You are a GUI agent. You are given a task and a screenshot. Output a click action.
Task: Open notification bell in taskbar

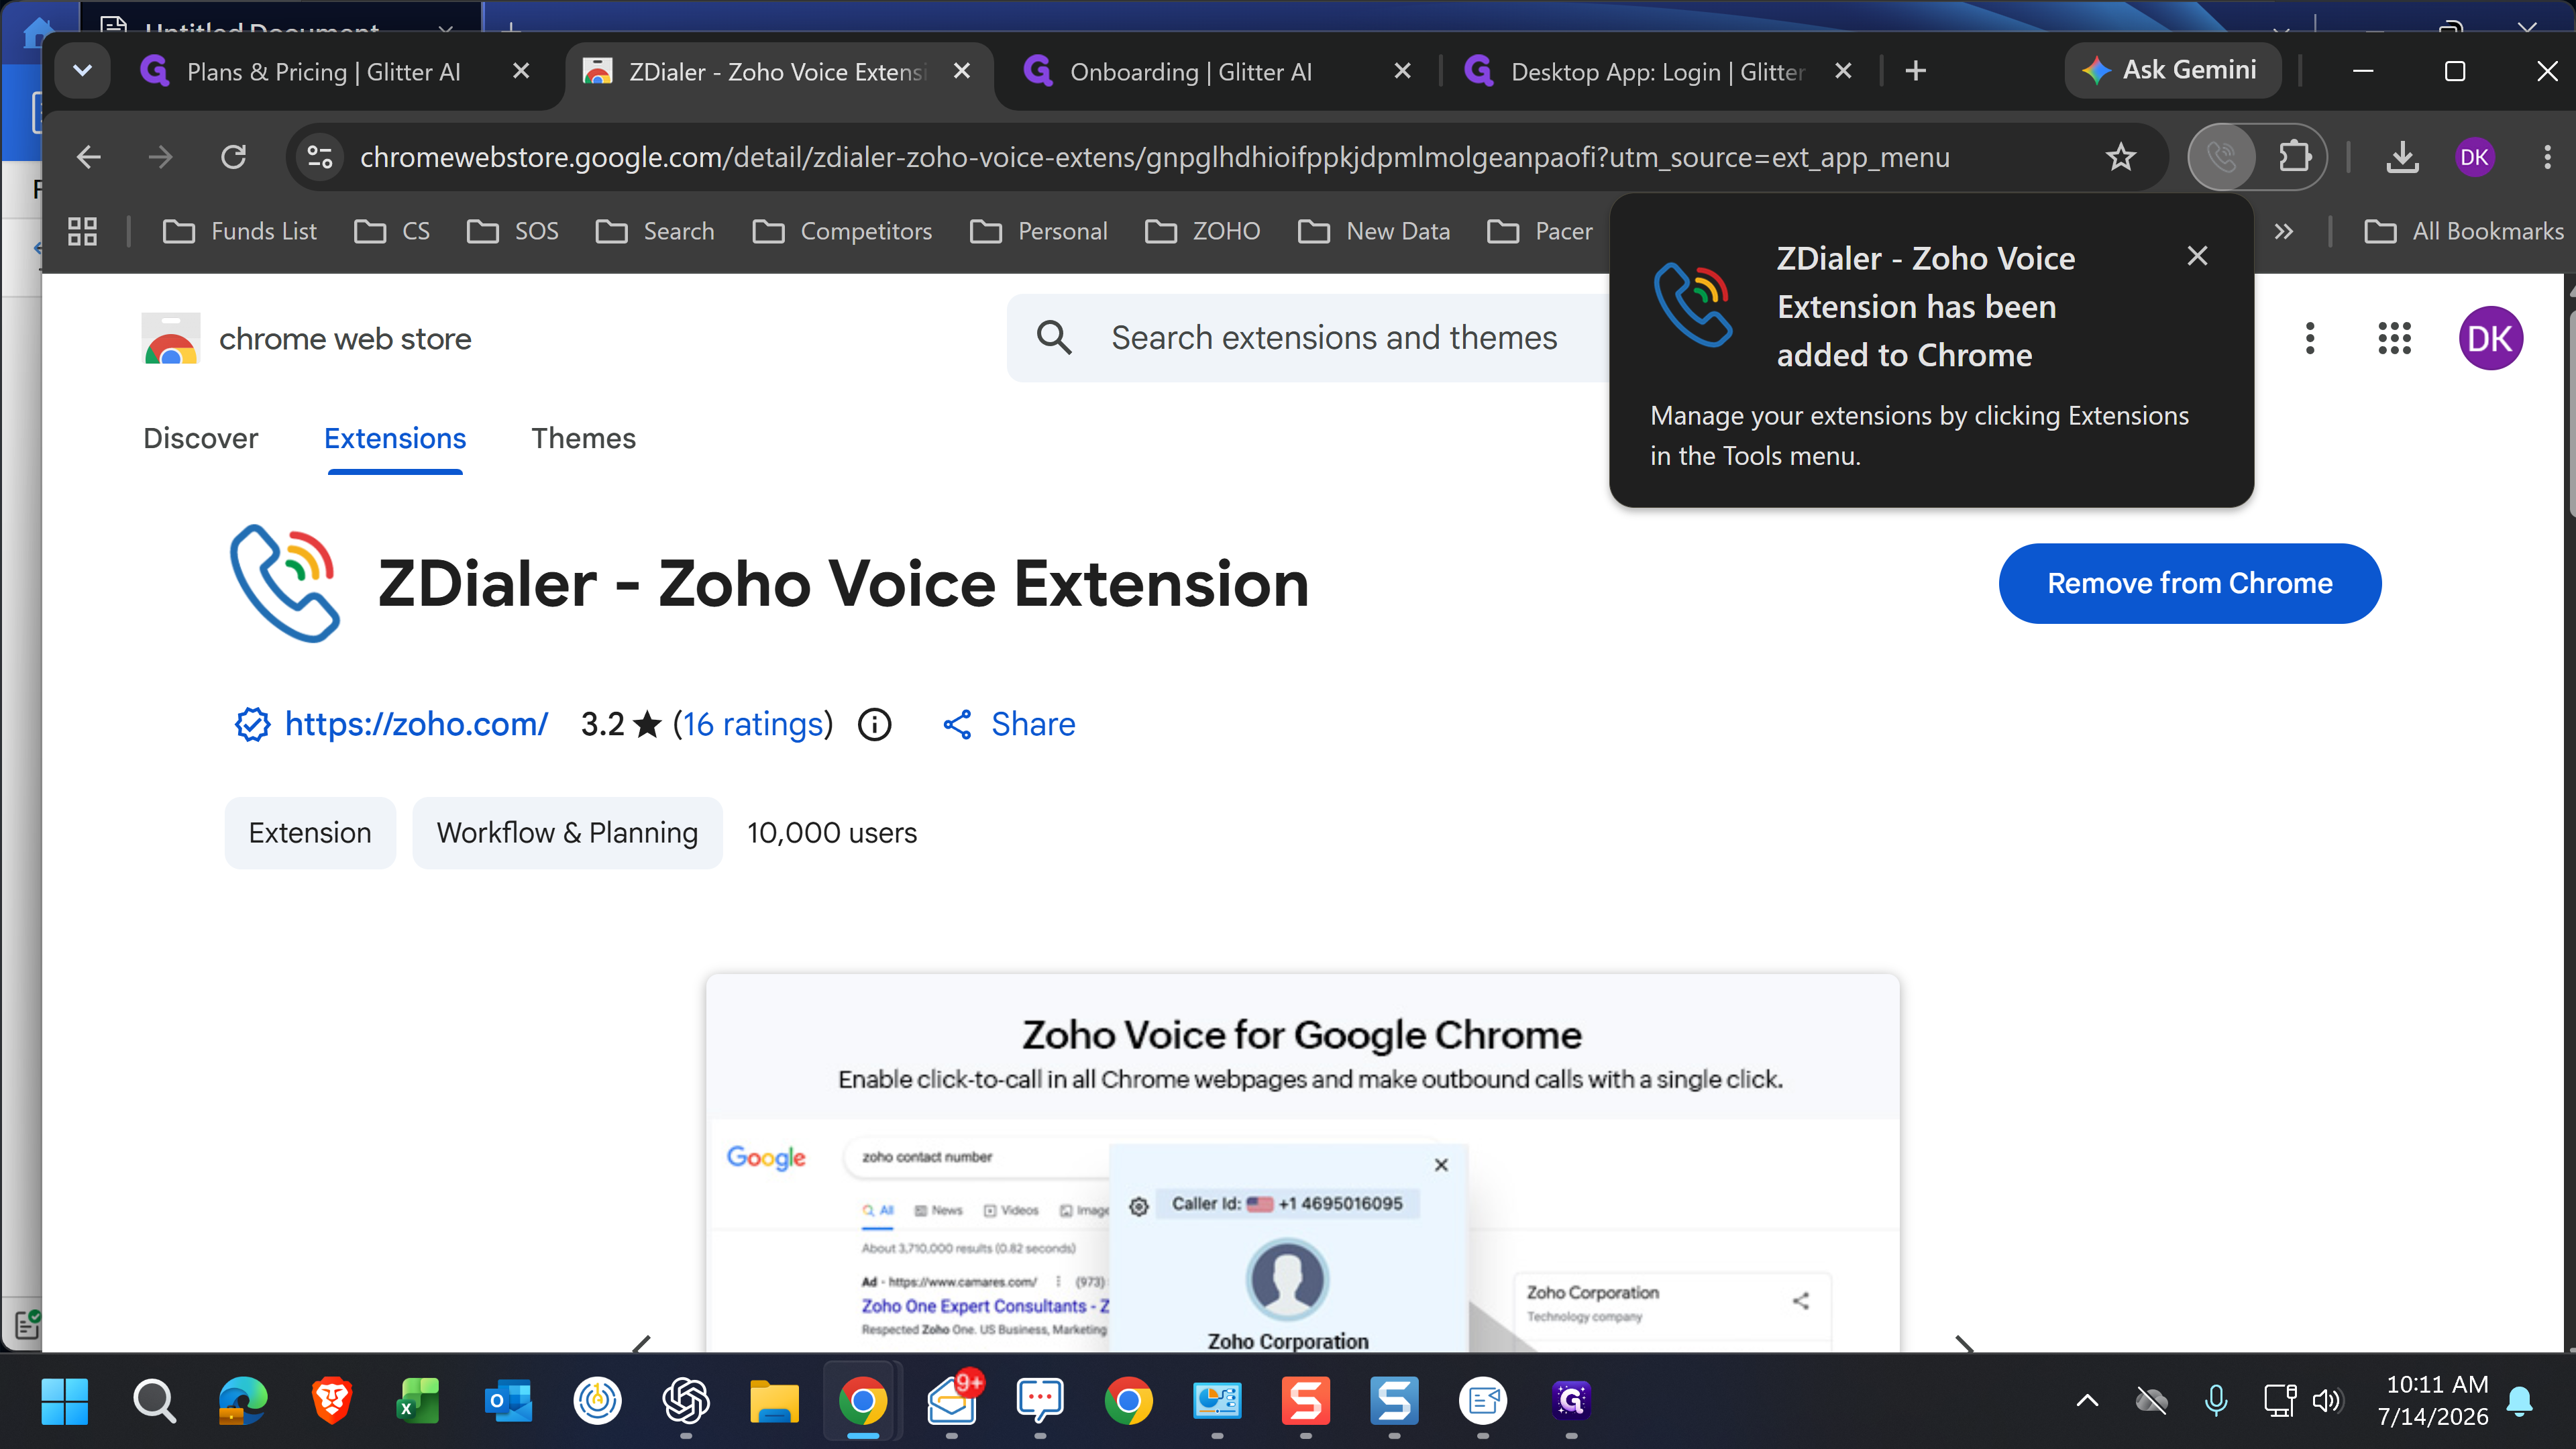[2520, 1401]
